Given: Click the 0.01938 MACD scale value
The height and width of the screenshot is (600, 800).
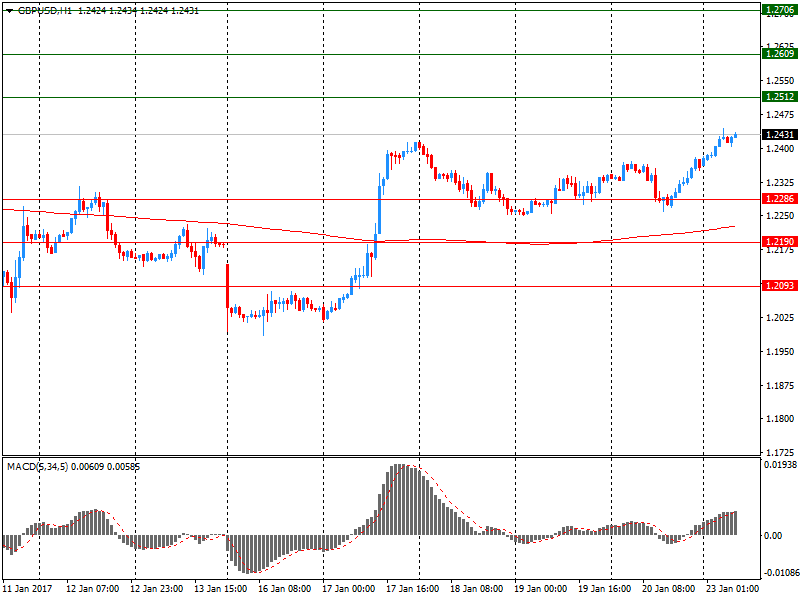Looking at the screenshot, I should point(780,465).
